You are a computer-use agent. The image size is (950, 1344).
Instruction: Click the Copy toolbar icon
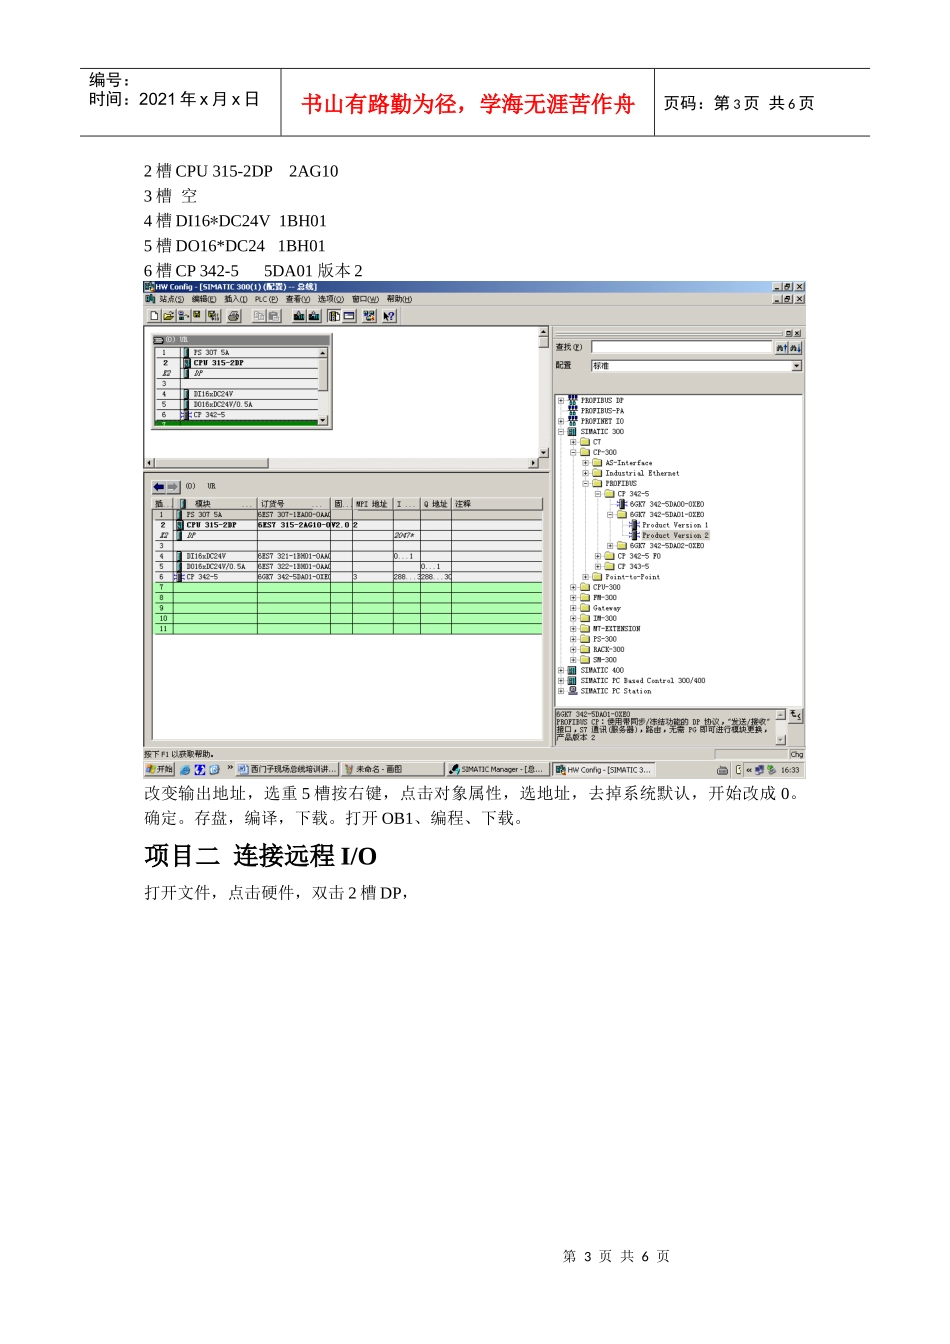click(259, 316)
